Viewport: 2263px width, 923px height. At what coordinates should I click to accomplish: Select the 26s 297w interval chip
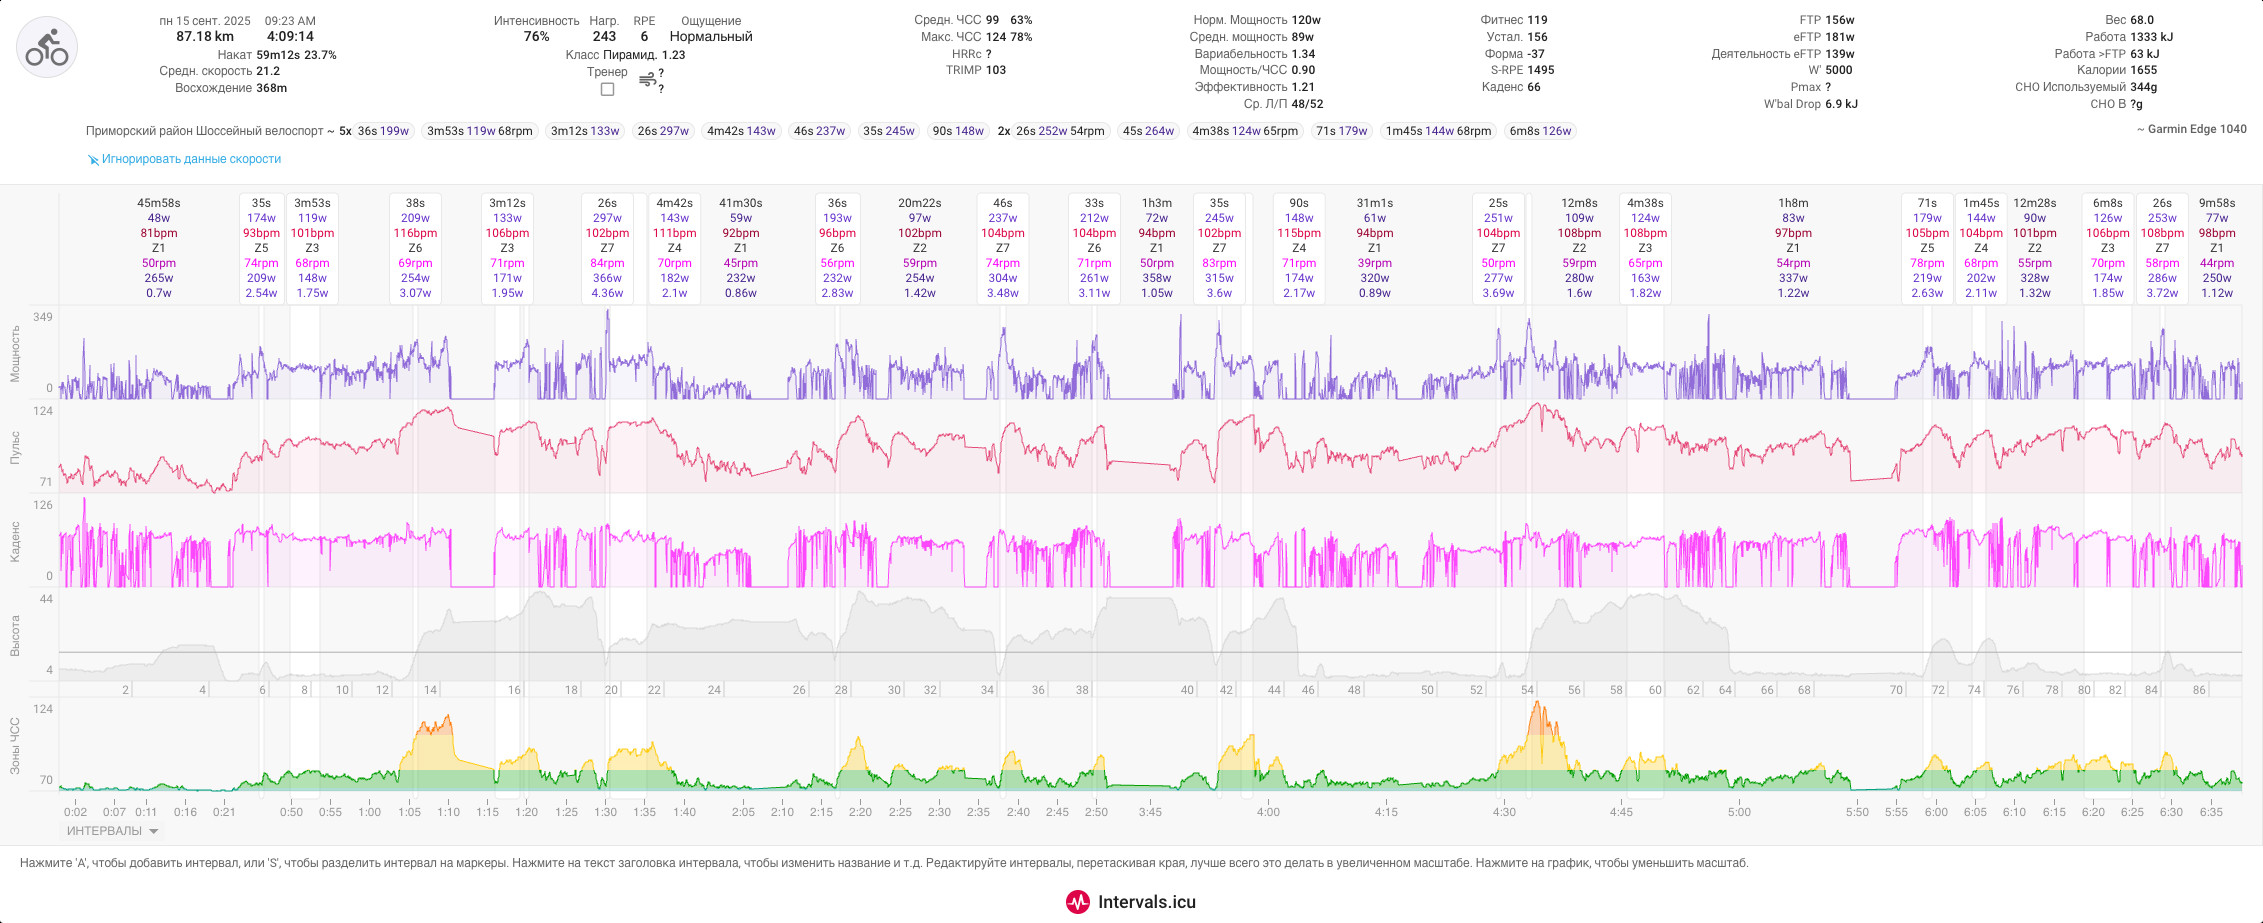(663, 131)
